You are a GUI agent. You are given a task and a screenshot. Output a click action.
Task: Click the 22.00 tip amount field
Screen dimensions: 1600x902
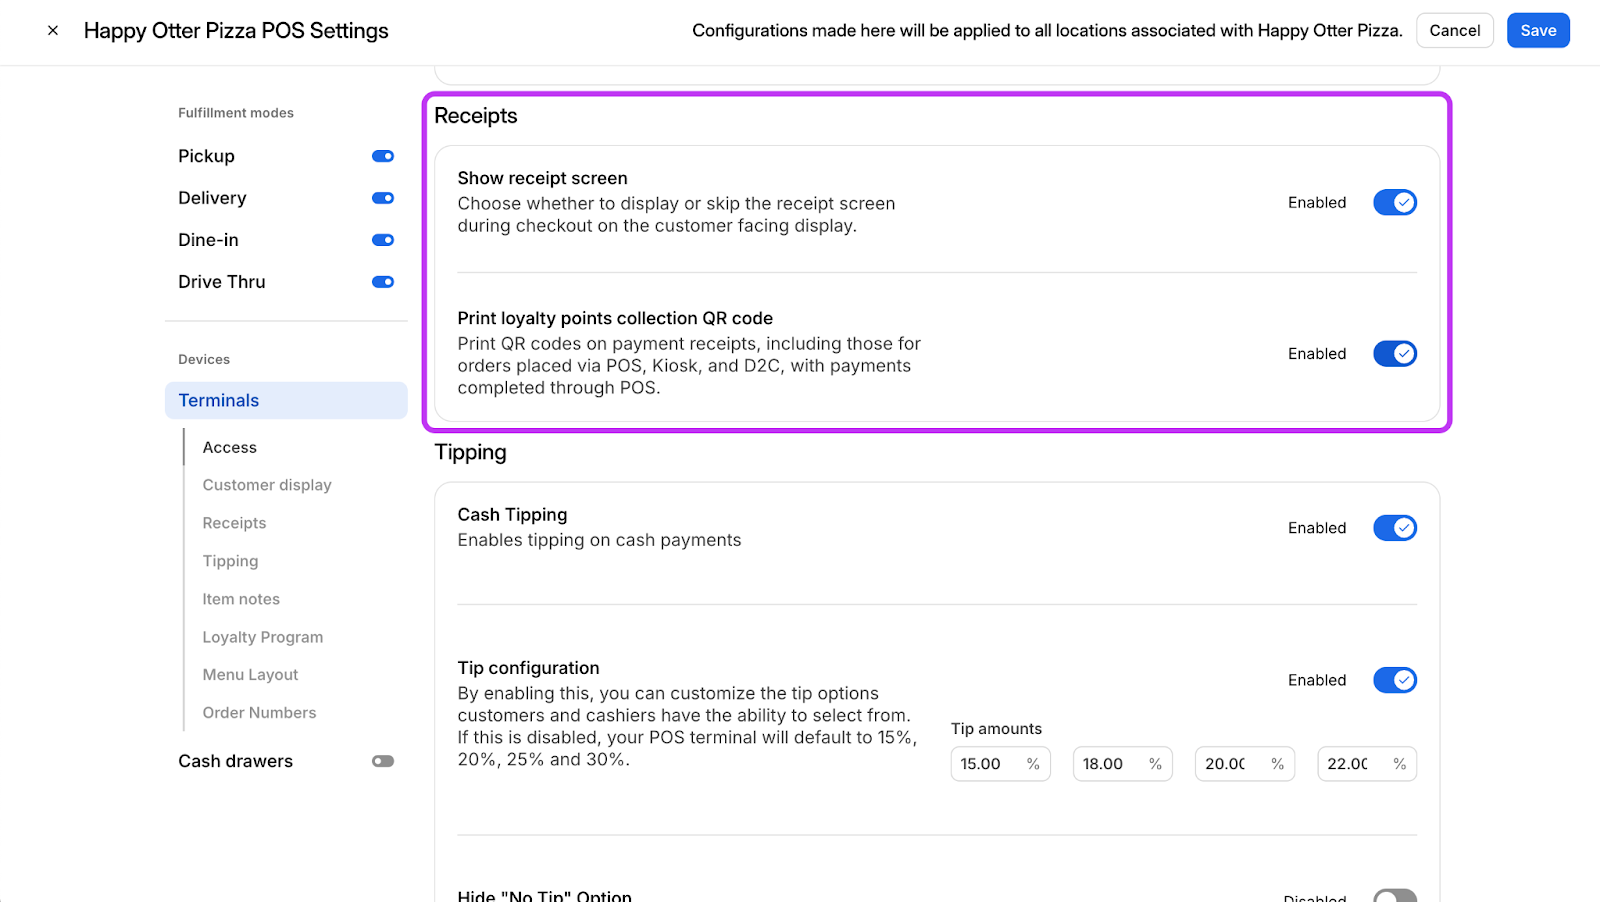coord(1367,764)
